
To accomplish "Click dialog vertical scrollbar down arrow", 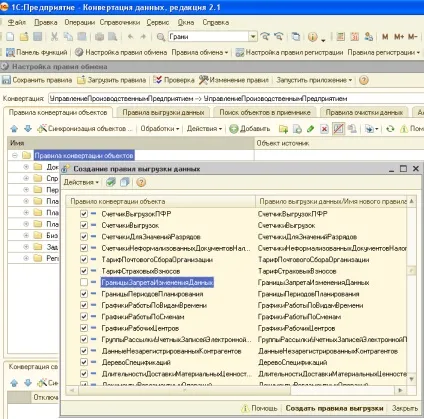I will (x=412, y=379).
